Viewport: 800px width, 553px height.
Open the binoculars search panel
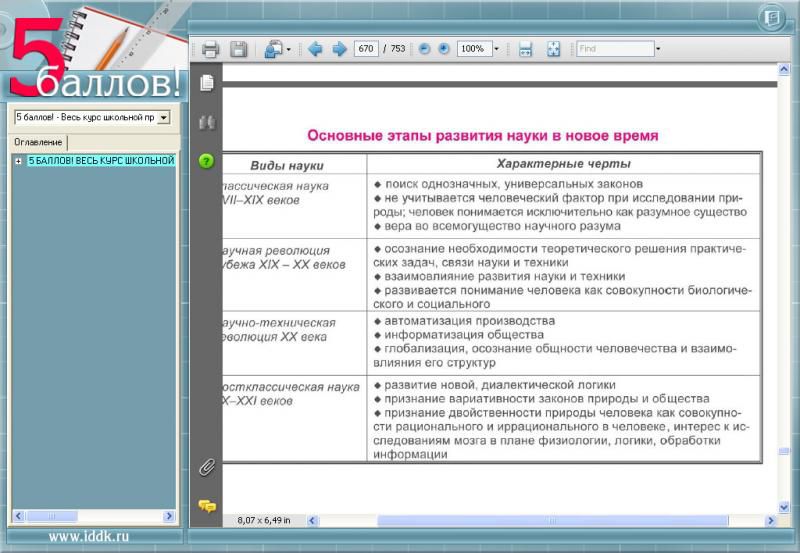pos(206,123)
